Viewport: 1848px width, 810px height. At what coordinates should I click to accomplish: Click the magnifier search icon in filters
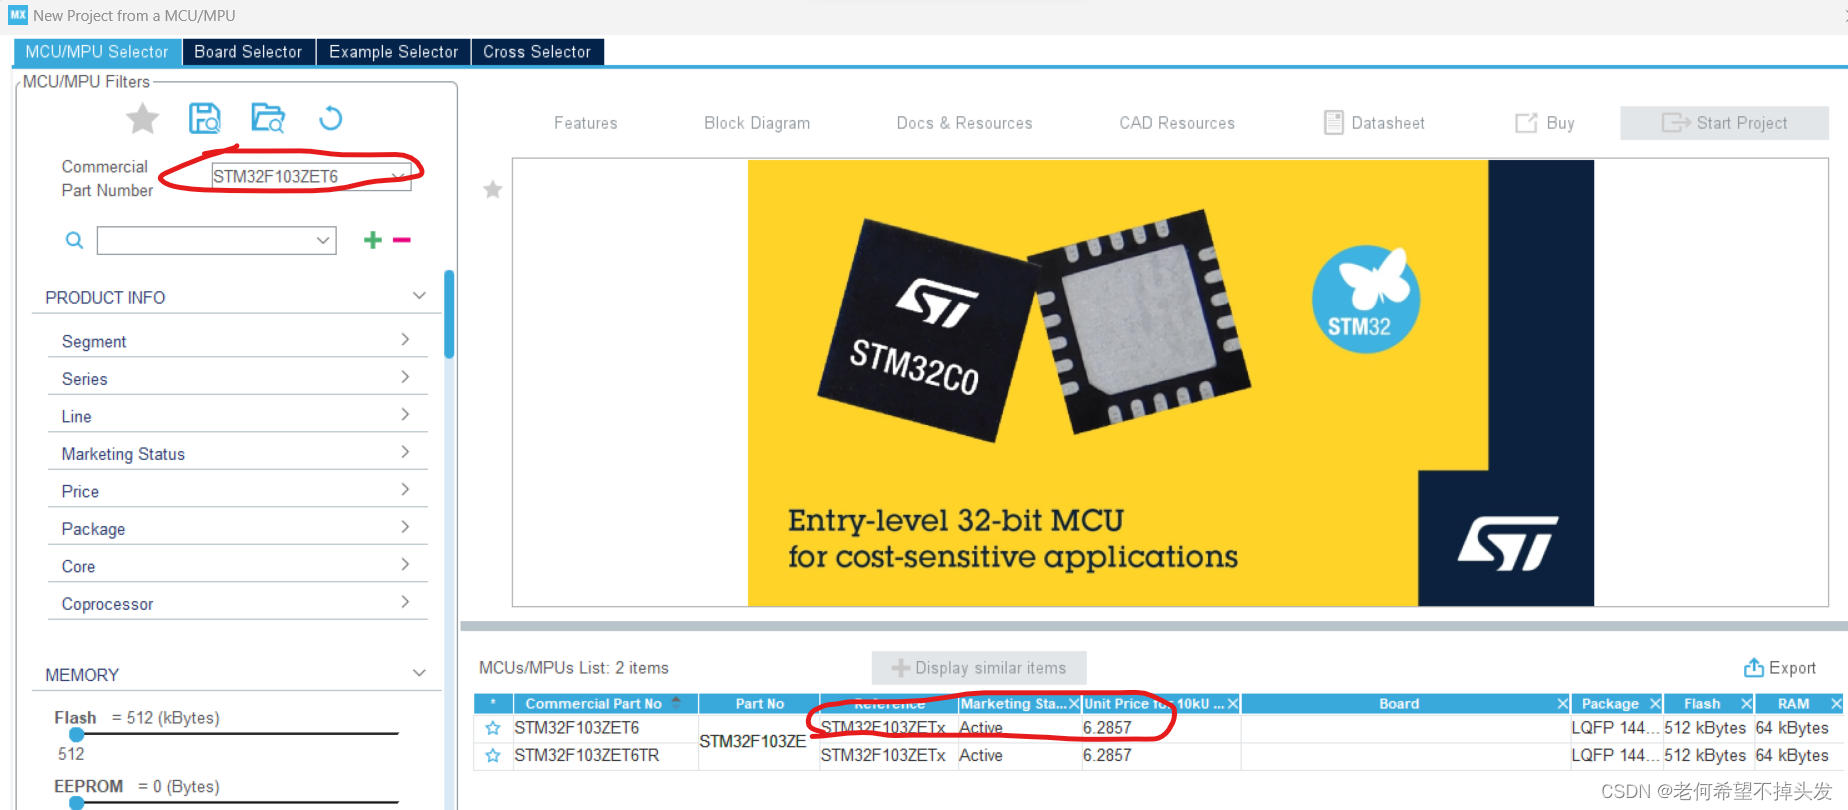coord(74,240)
